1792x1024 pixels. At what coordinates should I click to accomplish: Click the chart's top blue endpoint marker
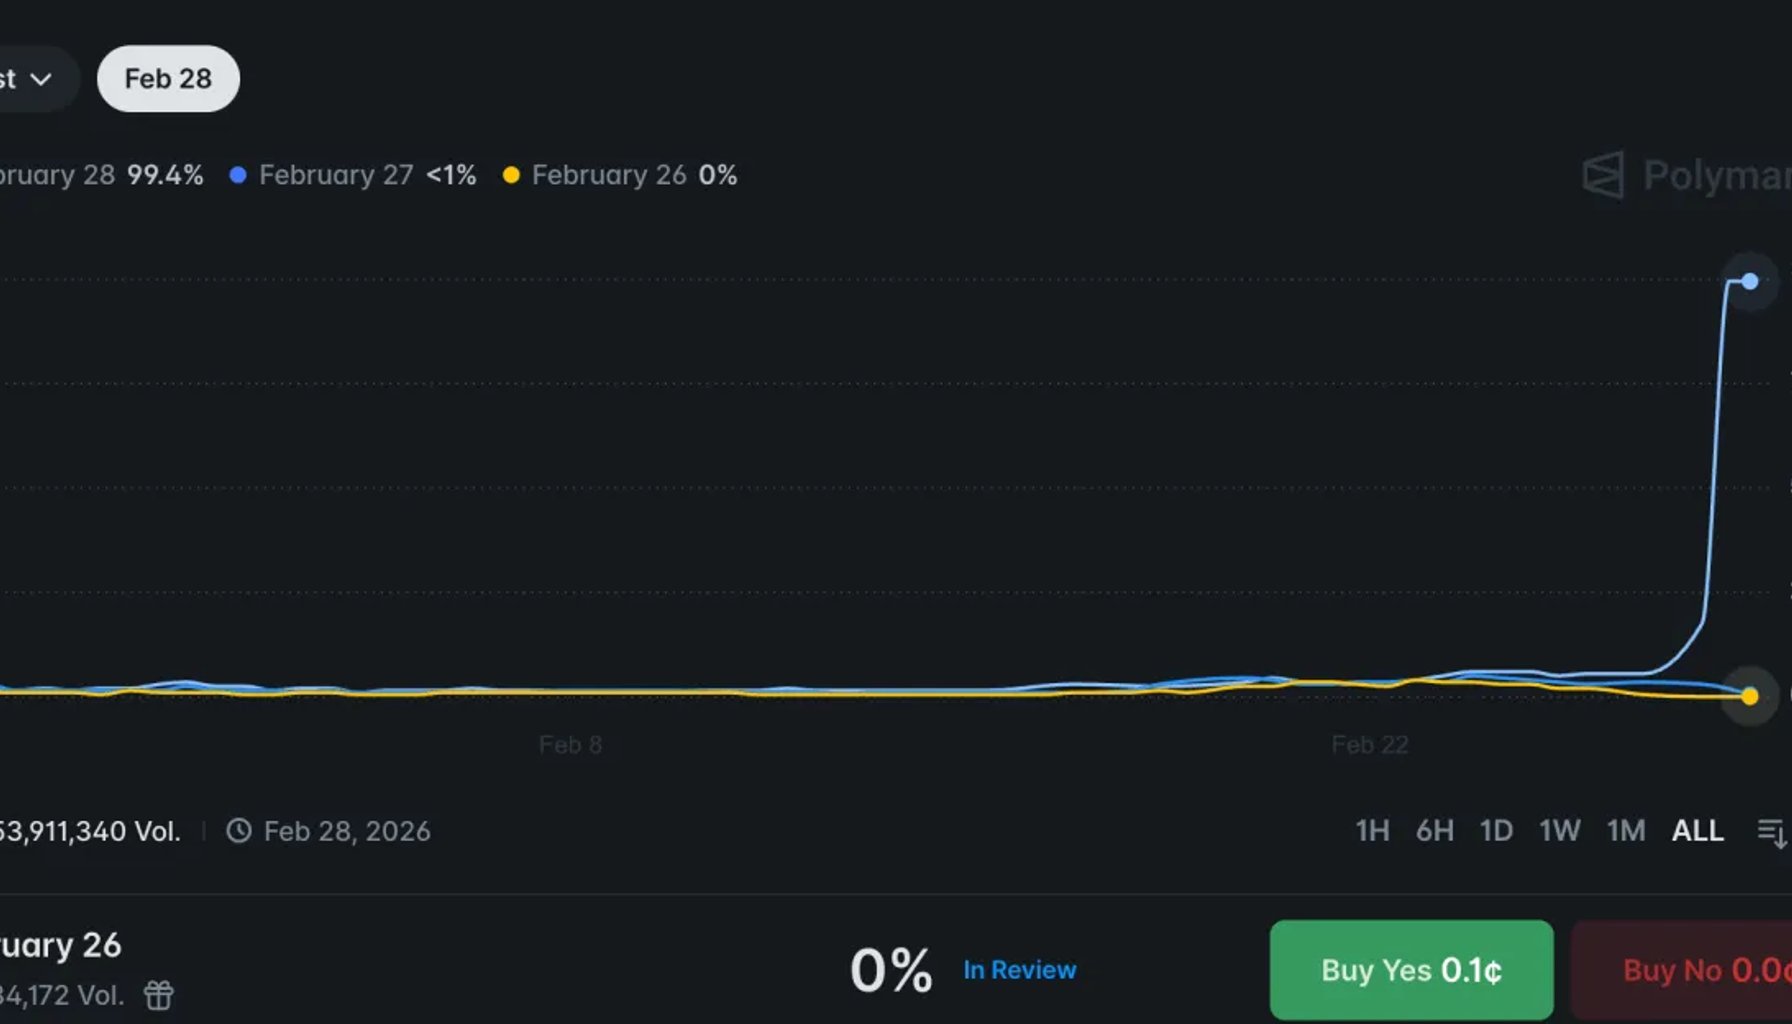coord(1749,282)
